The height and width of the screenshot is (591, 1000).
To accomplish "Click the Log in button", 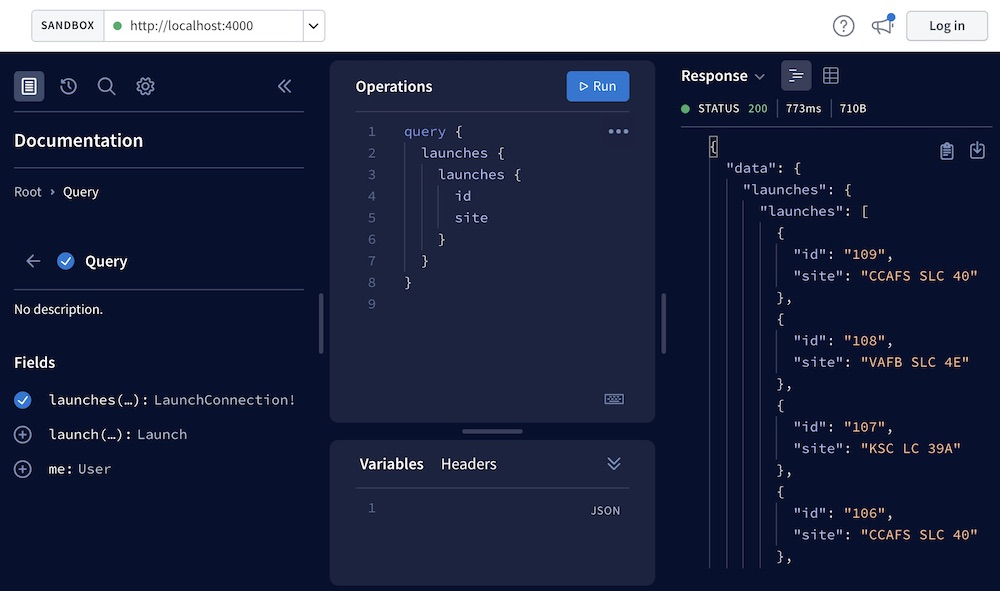I will 946,25.
